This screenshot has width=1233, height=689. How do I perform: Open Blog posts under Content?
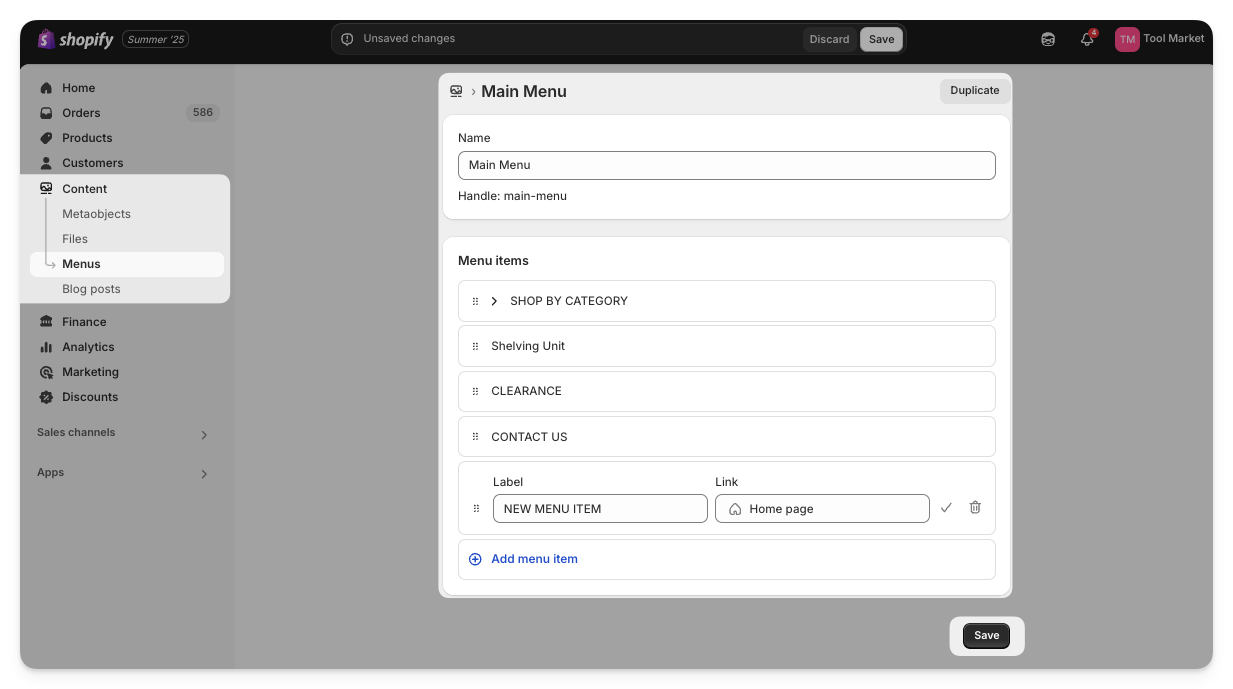[91, 289]
